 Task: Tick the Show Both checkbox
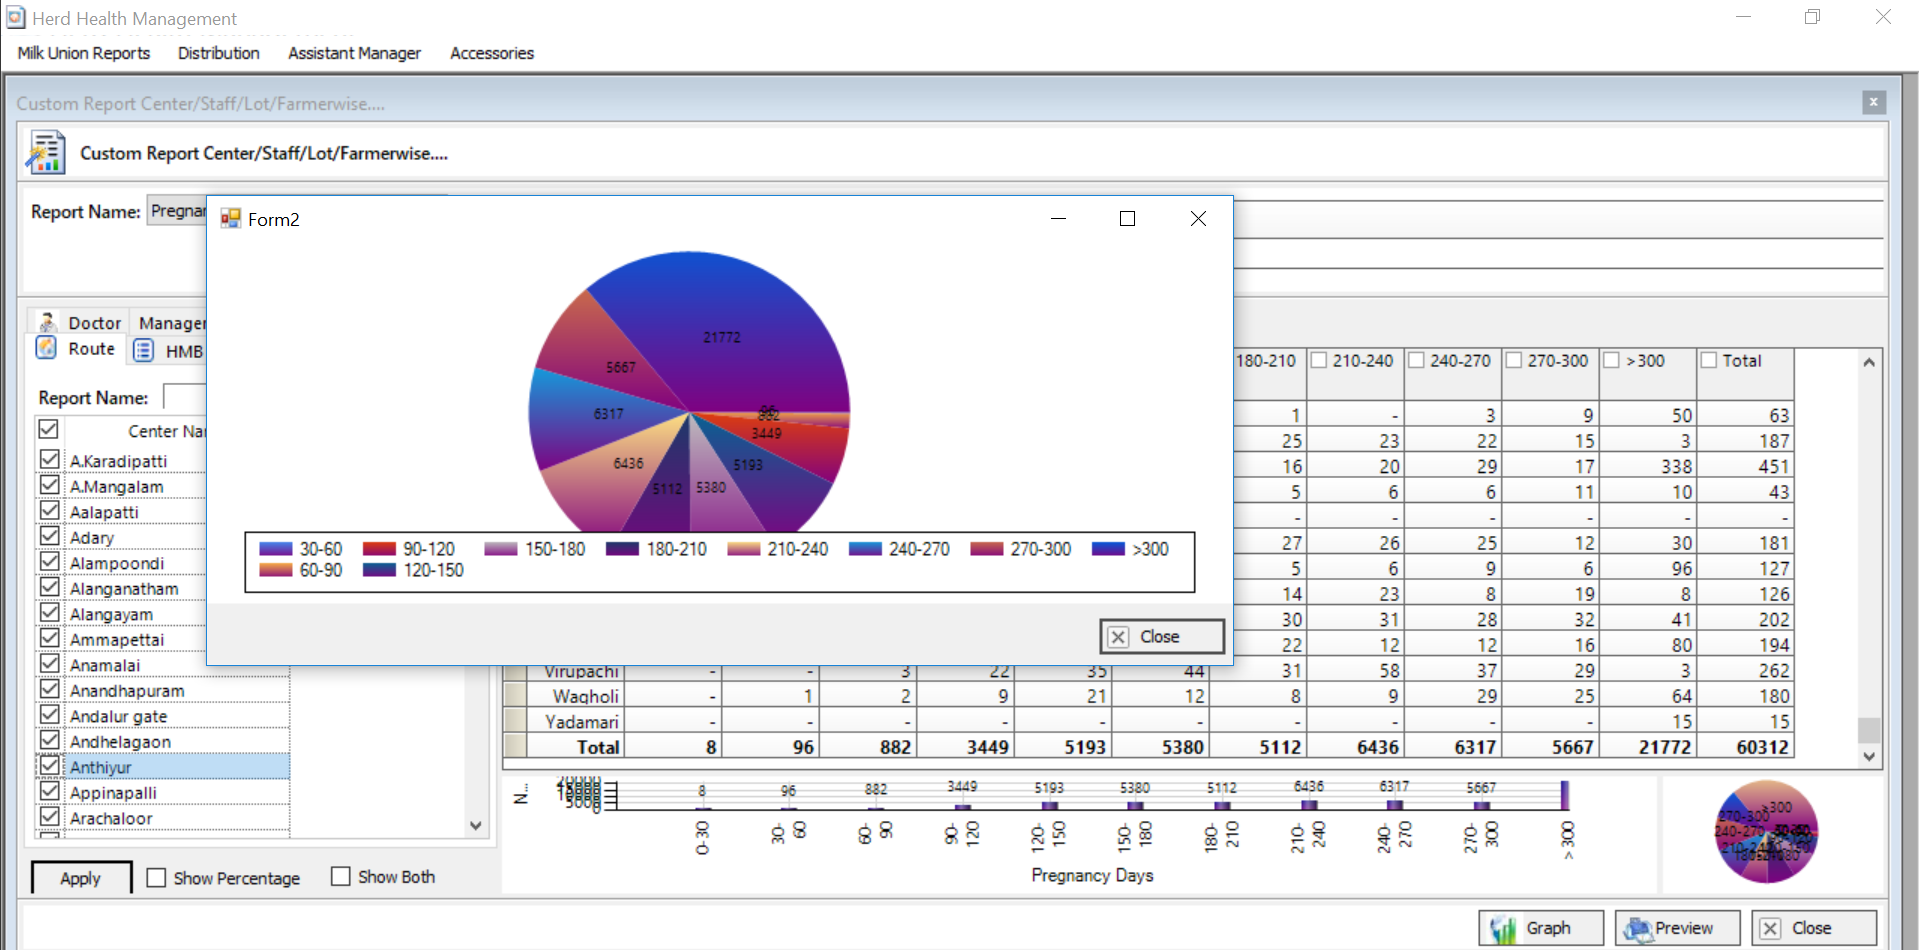click(341, 876)
